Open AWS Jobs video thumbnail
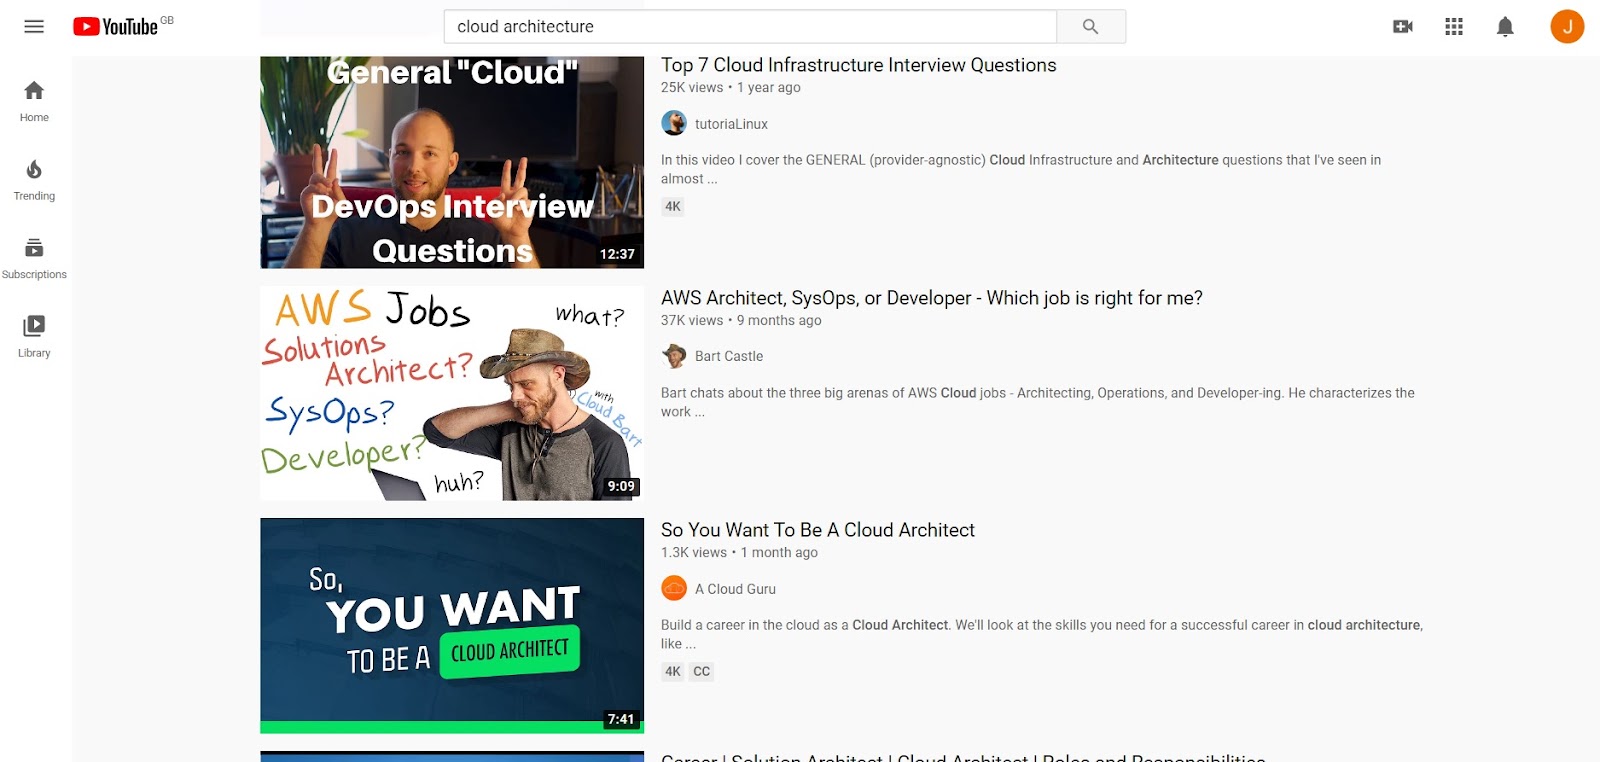The width and height of the screenshot is (1600, 762). point(452,394)
